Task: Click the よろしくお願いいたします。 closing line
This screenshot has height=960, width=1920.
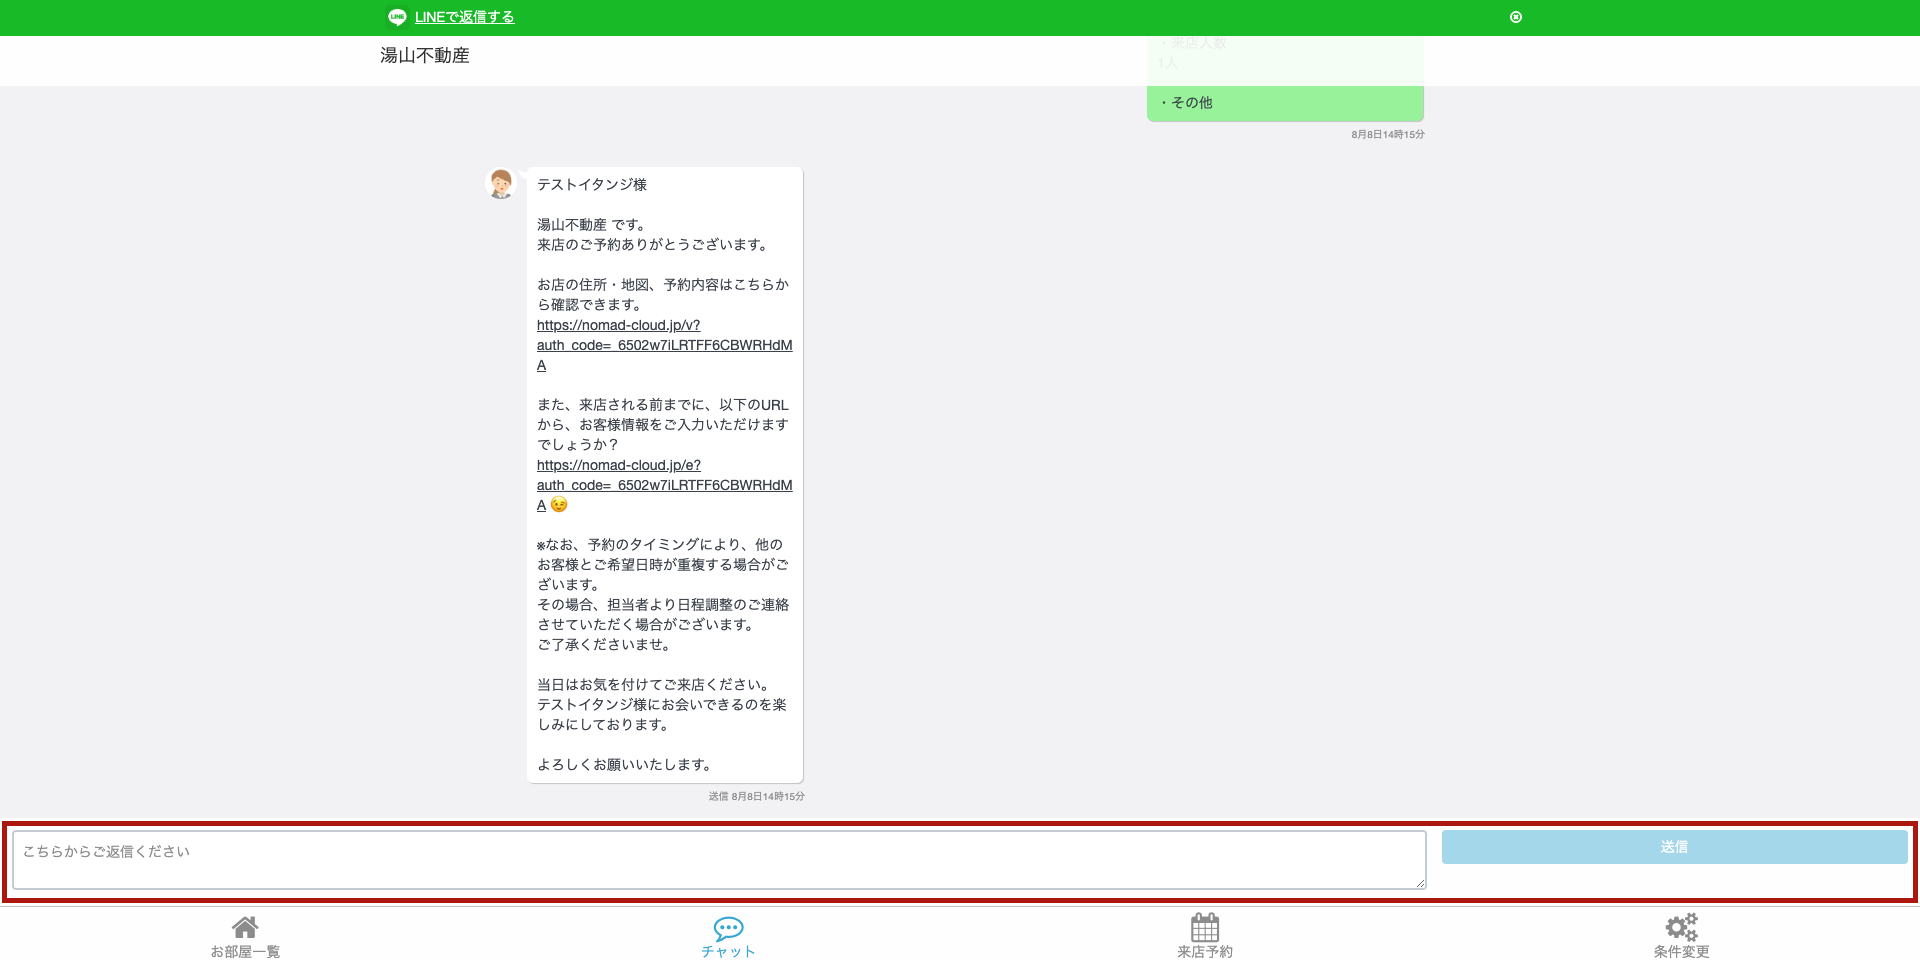Action: coord(627,765)
